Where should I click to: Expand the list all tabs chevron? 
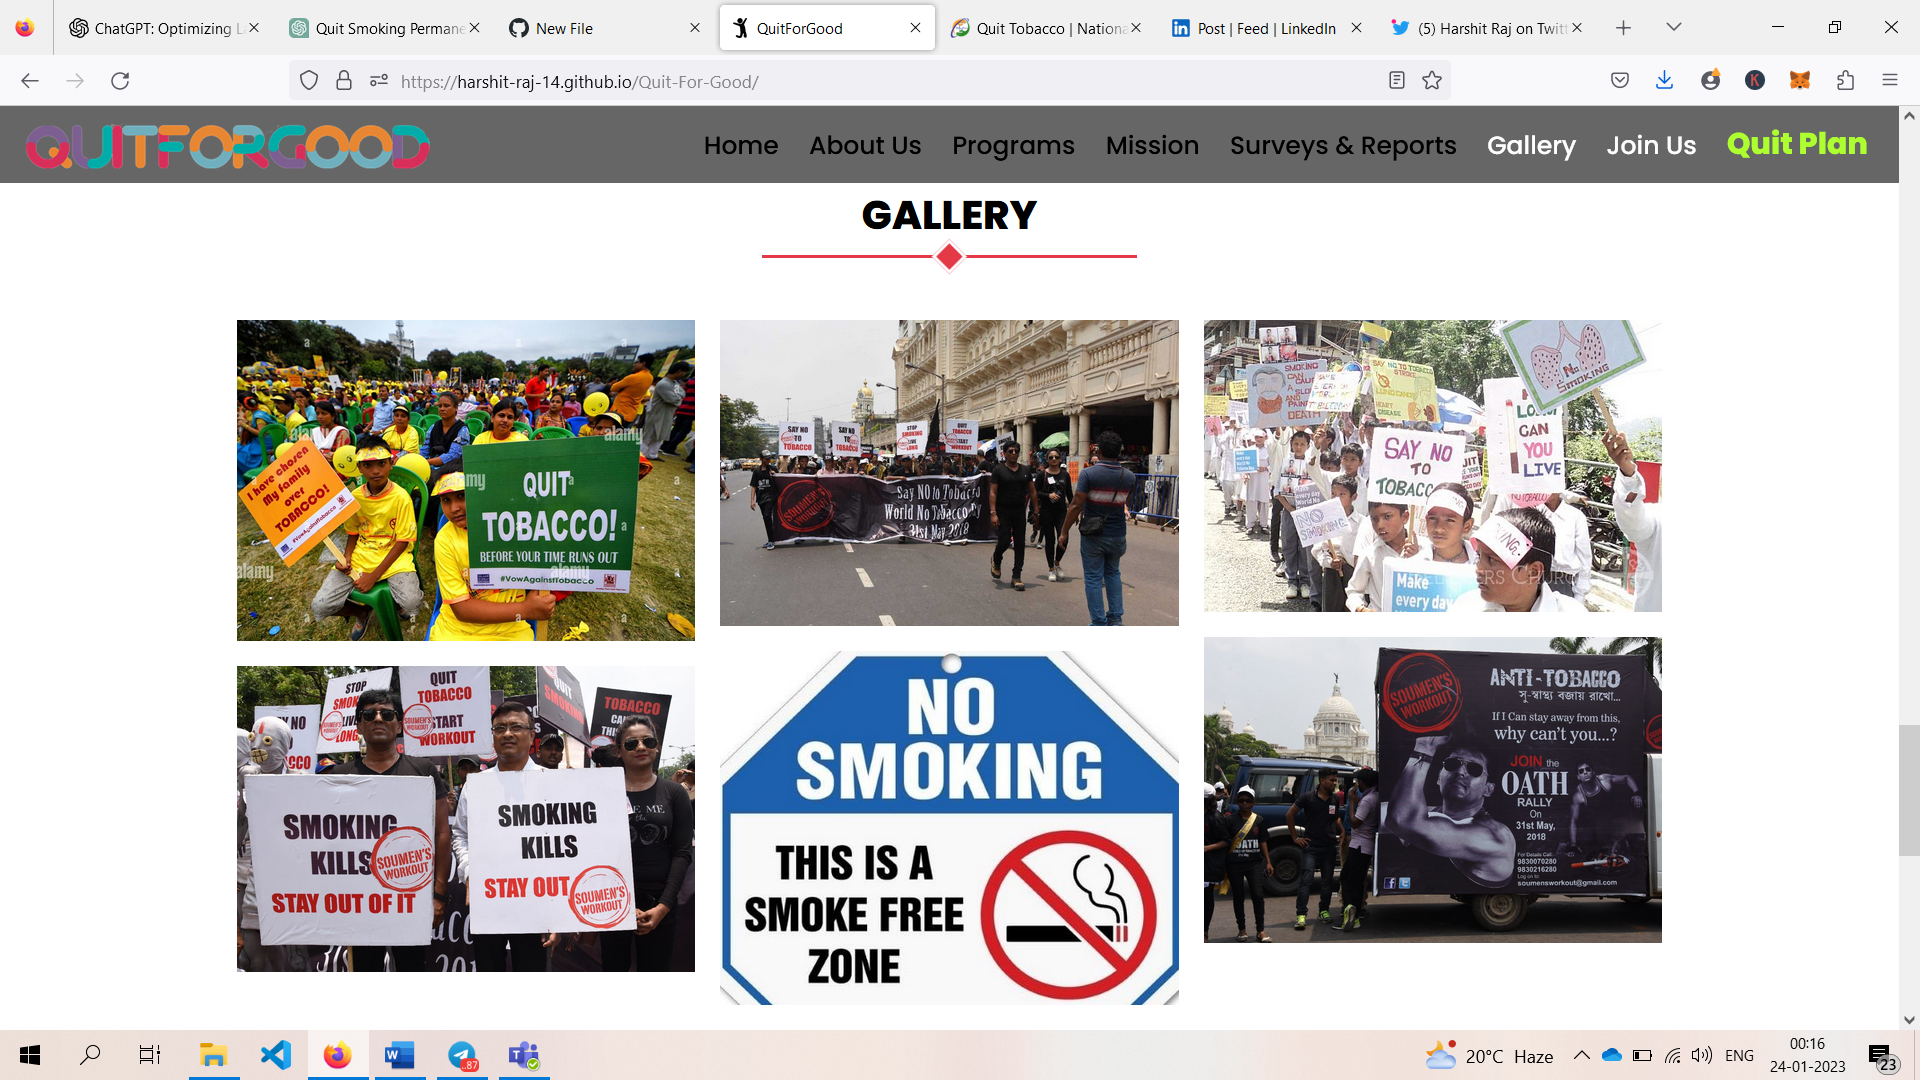1673,28
